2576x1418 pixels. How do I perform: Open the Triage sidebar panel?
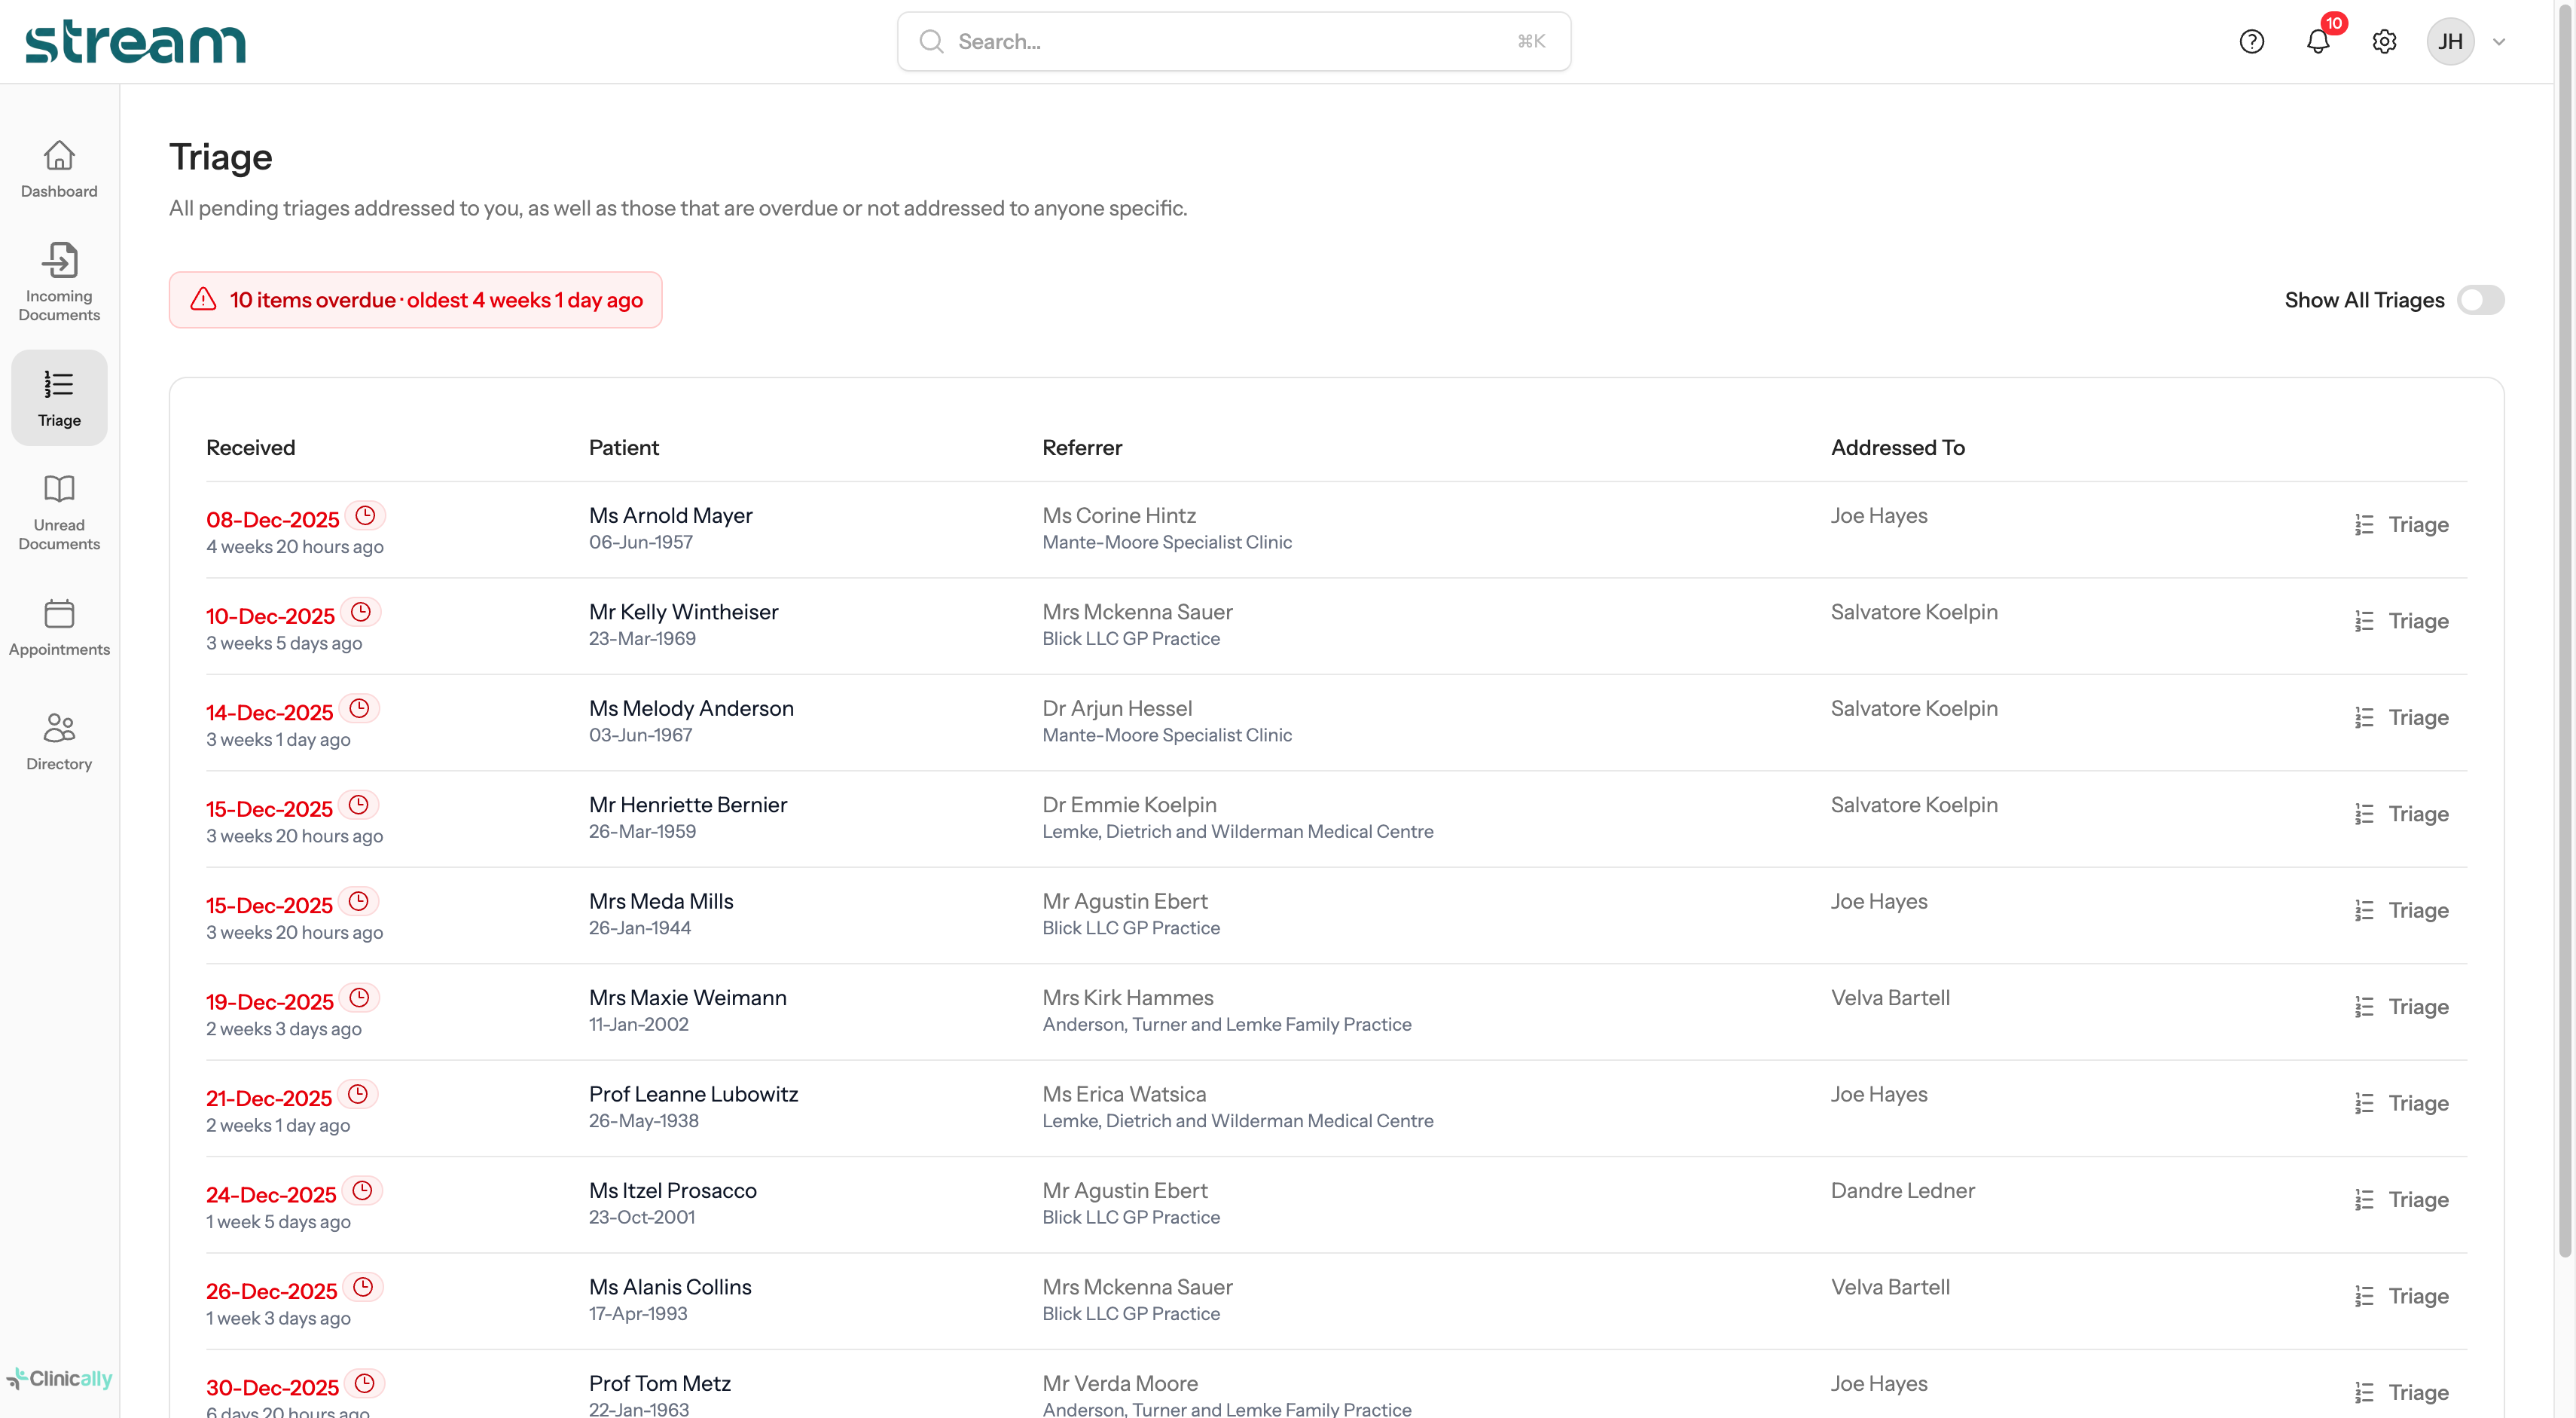pyautogui.click(x=58, y=397)
